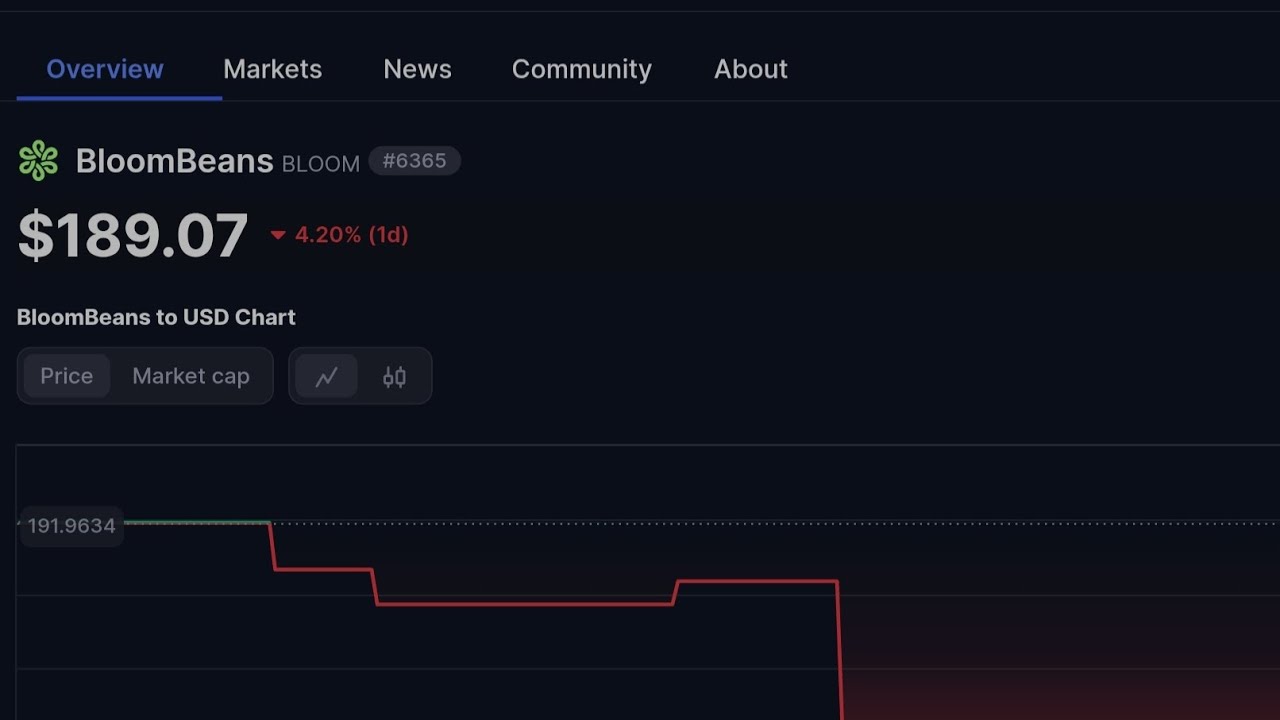Select the Market cap chart toggle
The width and height of the screenshot is (1280, 720).
191,376
